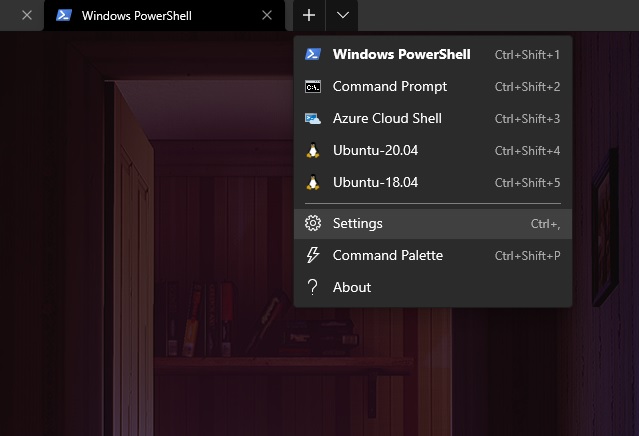This screenshot has width=639, height=436.
Task: Click the PowerShell icon on the tab
Action: click(x=64, y=15)
